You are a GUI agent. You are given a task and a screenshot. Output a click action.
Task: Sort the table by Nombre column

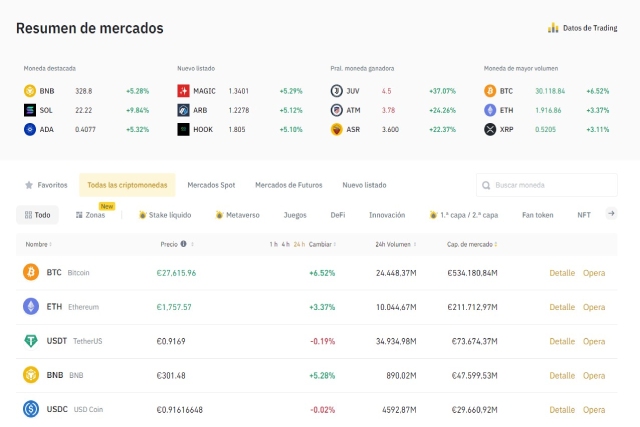tap(38, 244)
